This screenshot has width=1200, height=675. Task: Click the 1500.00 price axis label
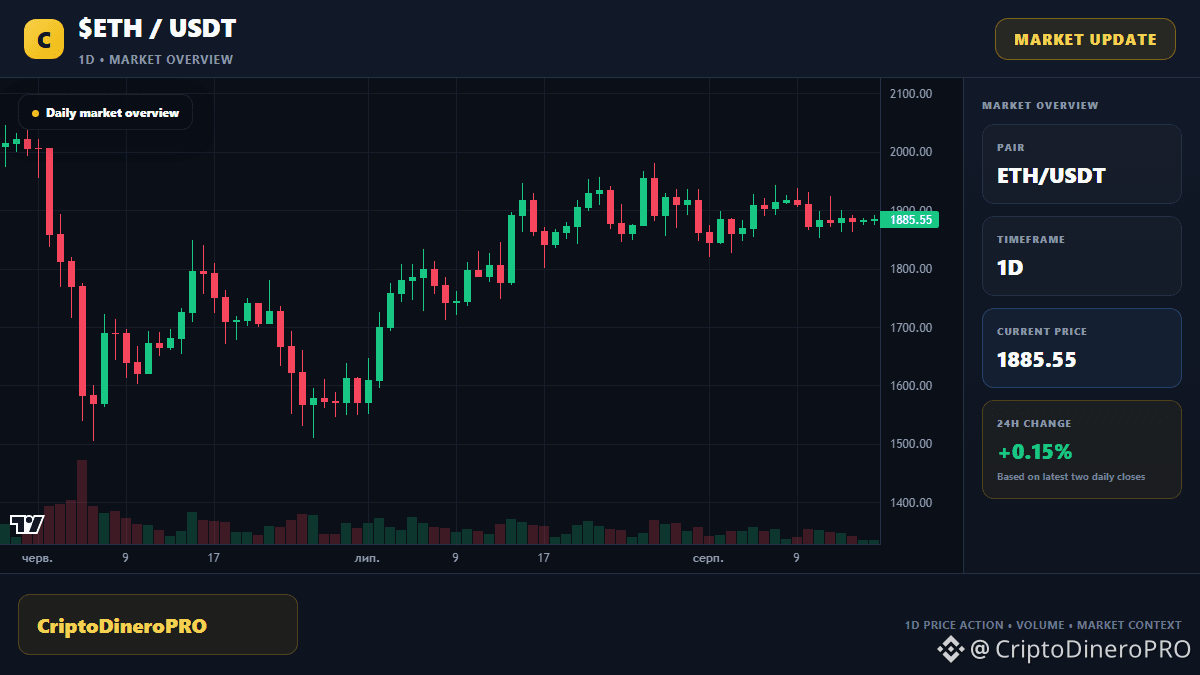[910, 444]
